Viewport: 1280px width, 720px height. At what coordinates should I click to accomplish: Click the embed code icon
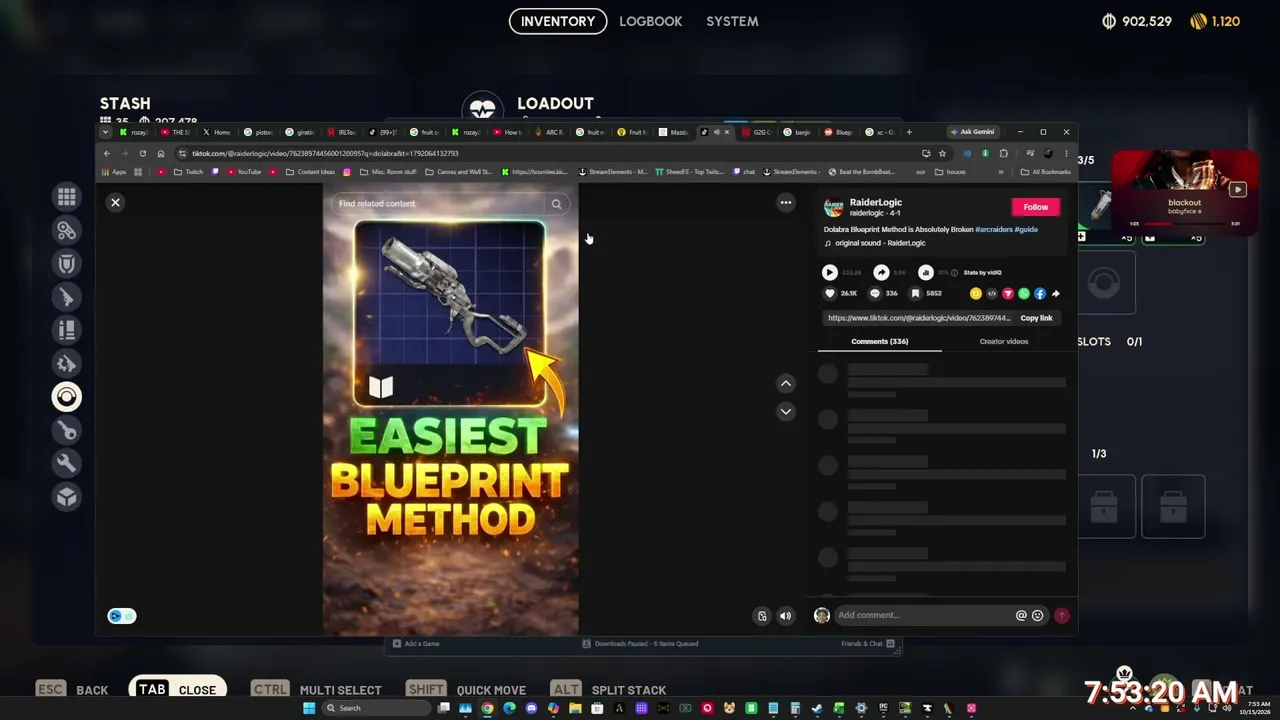tap(991, 294)
